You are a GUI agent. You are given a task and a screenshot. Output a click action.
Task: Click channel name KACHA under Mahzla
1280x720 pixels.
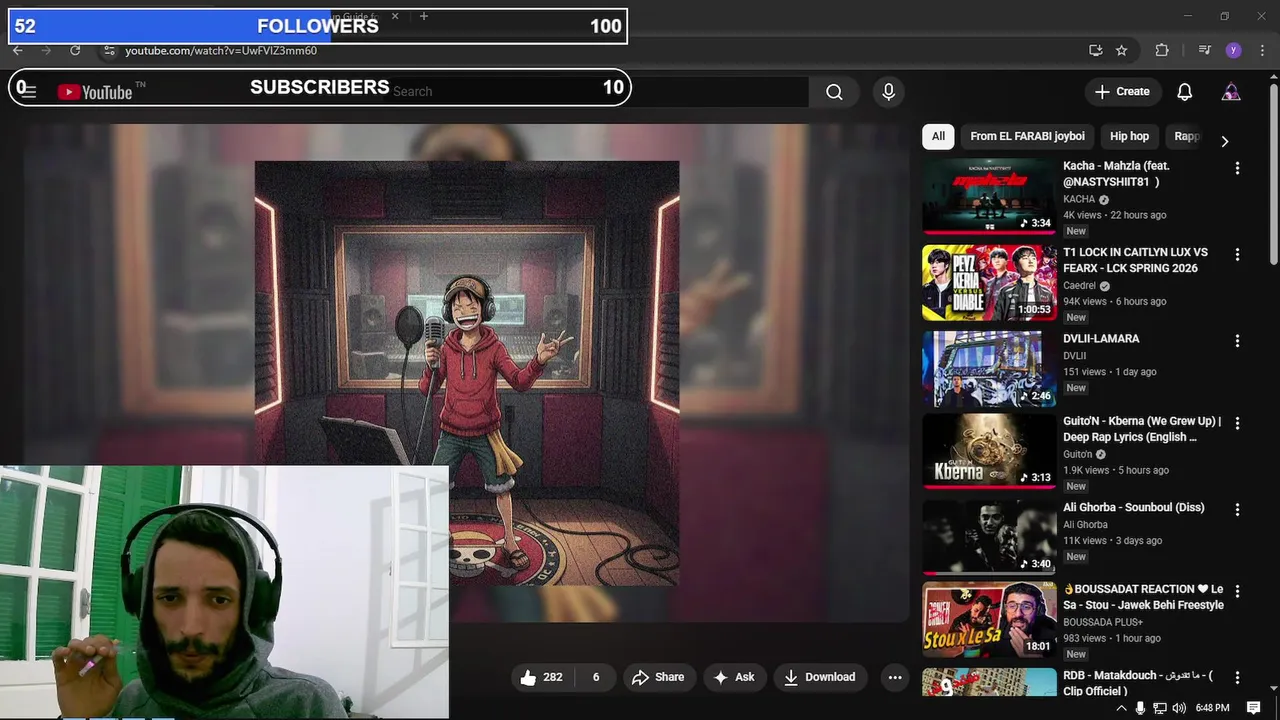click(x=1079, y=199)
